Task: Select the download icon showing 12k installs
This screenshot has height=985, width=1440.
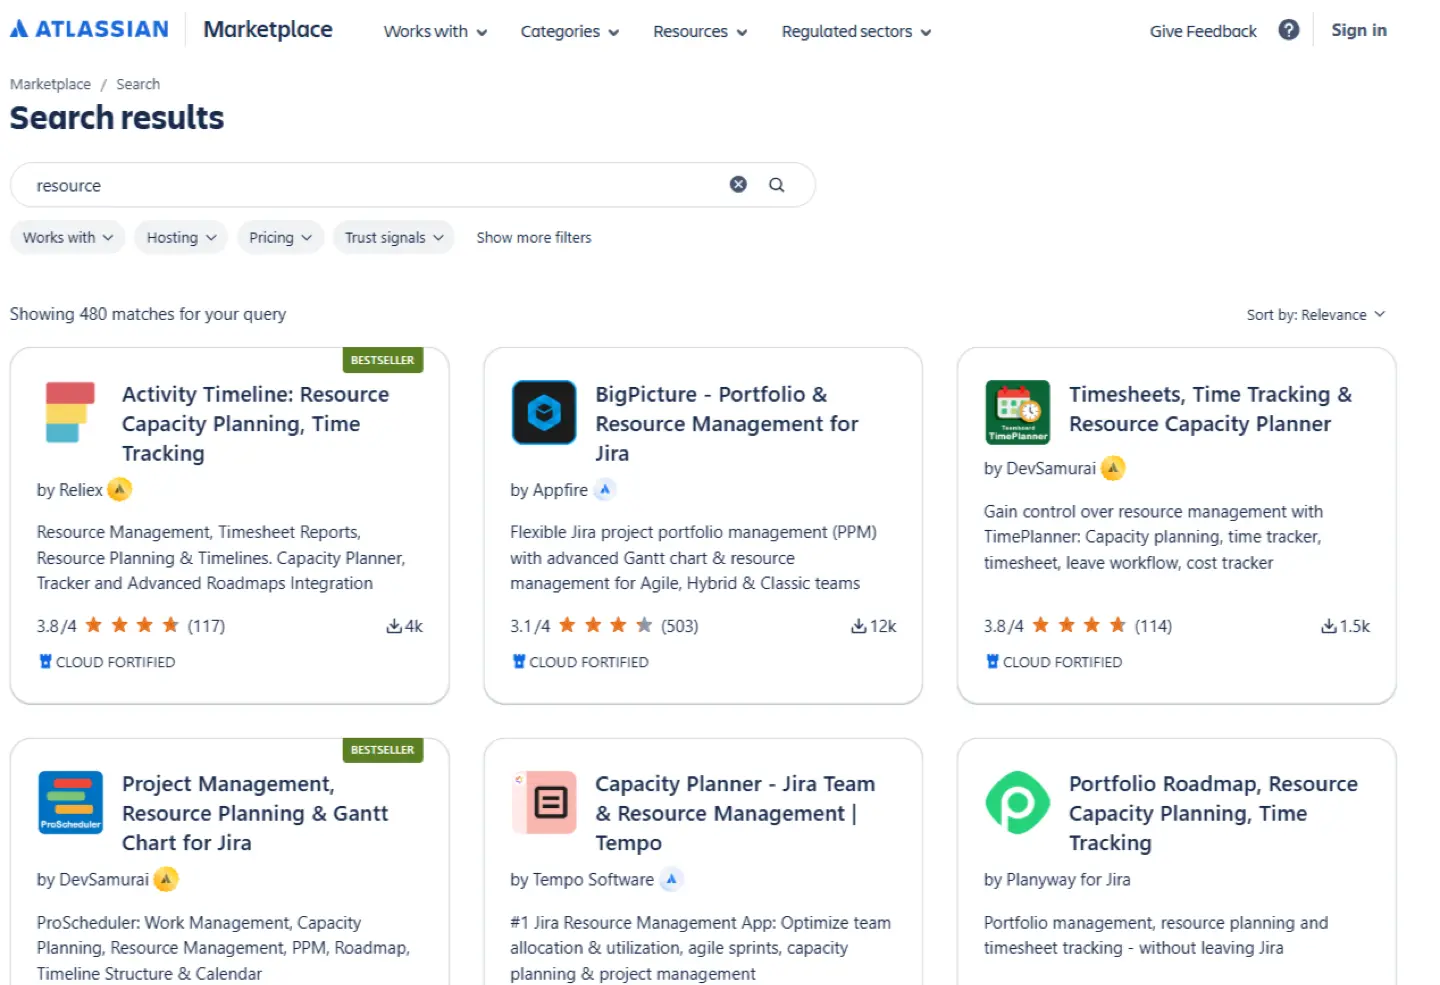Action: pos(858,627)
